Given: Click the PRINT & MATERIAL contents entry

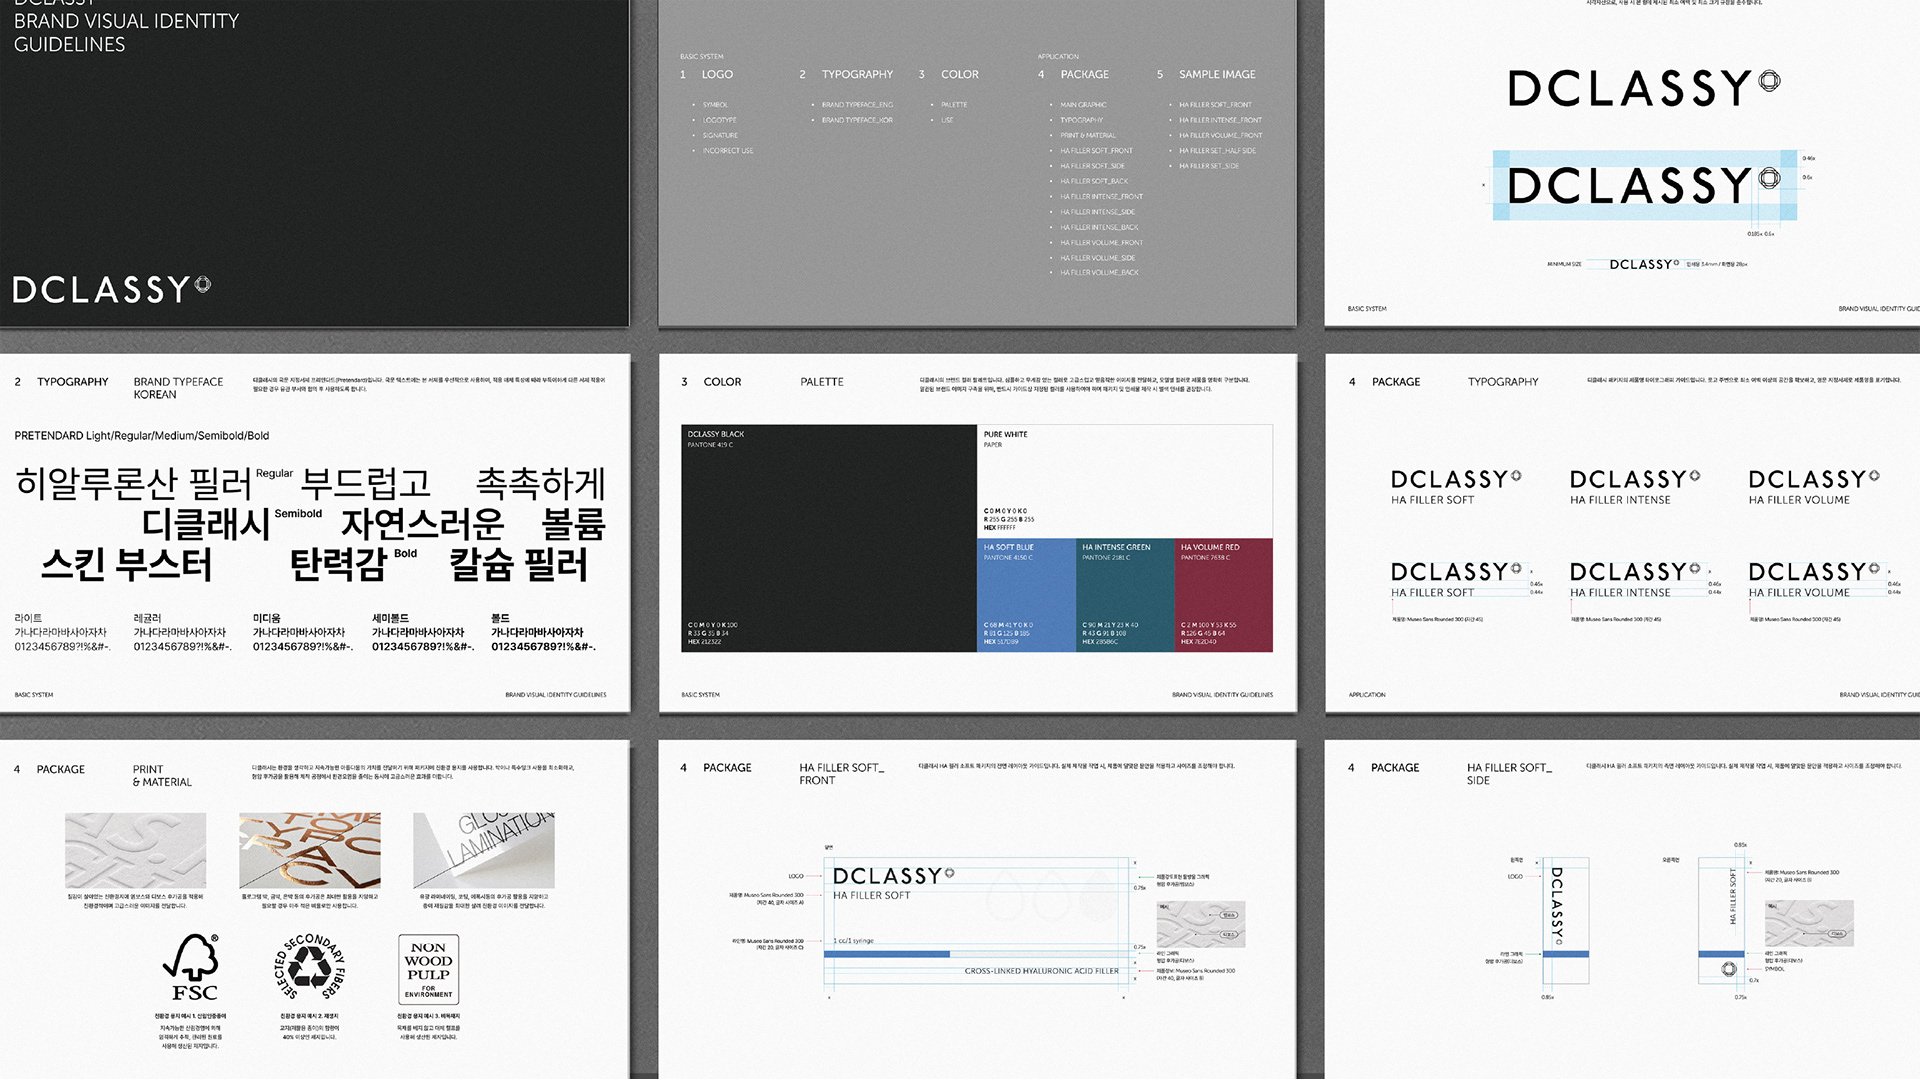Looking at the screenshot, I should pyautogui.click(x=1088, y=135).
